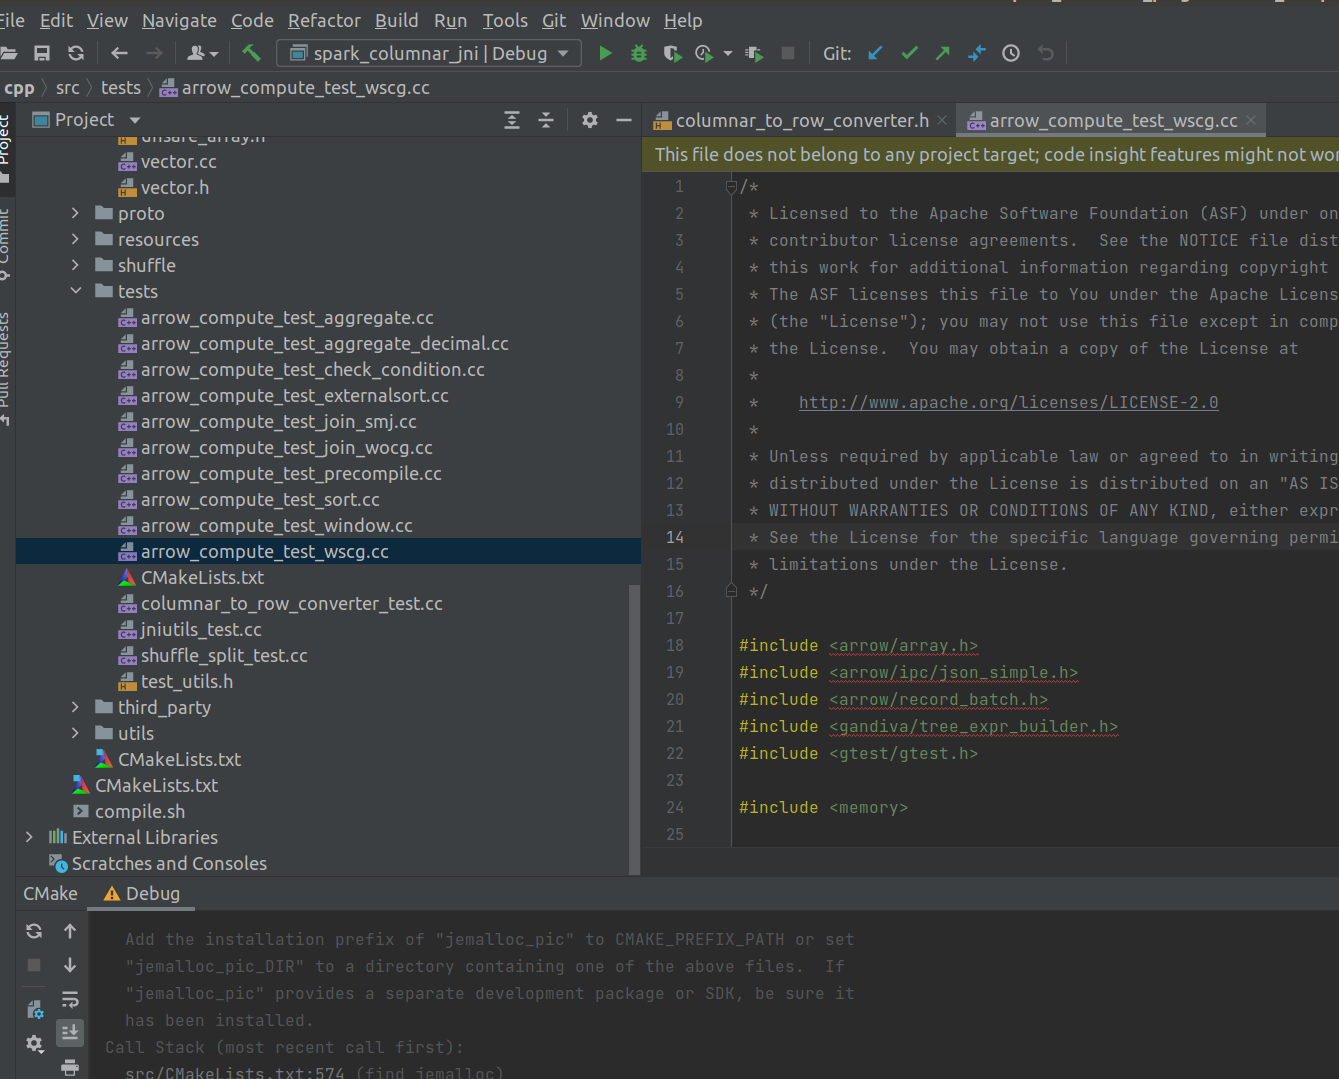
Task: Run with Coverage from the toolbar
Action: (x=671, y=52)
